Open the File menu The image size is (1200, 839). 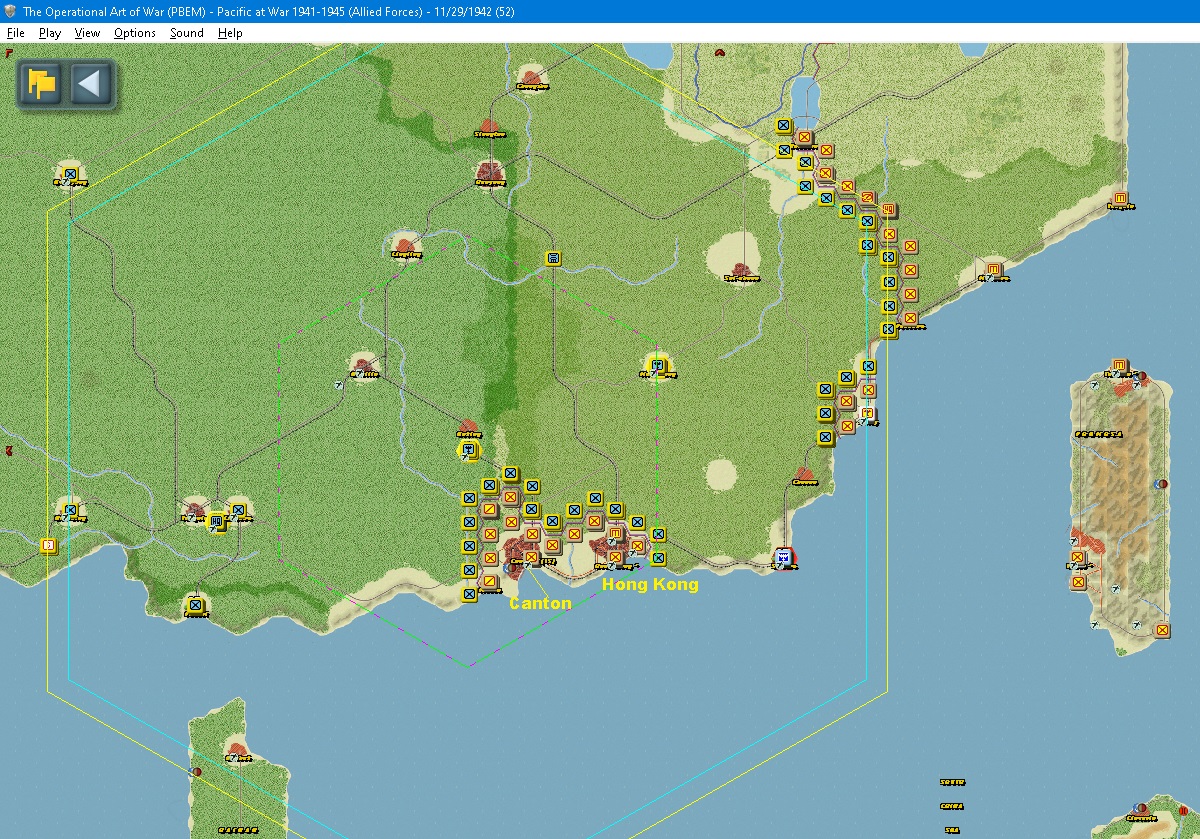pyautogui.click(x=15, y=33)
